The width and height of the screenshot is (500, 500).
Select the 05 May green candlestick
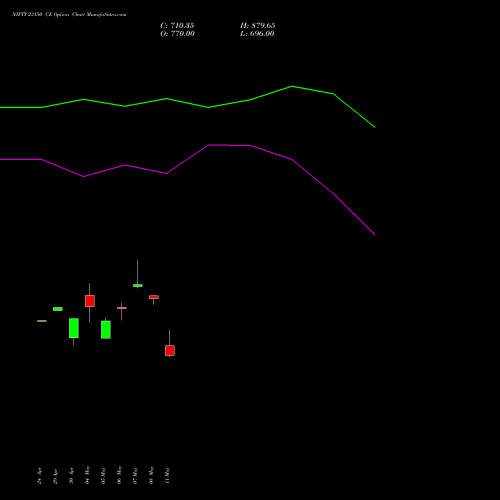click(x=106, y=330)
